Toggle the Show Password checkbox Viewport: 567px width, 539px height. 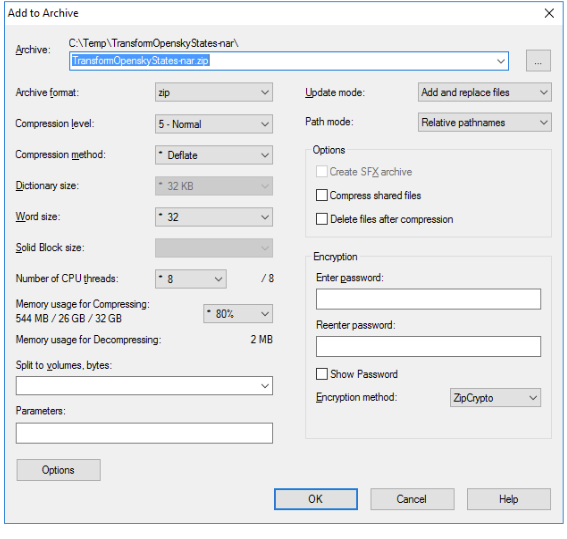[x=321, y=374]
